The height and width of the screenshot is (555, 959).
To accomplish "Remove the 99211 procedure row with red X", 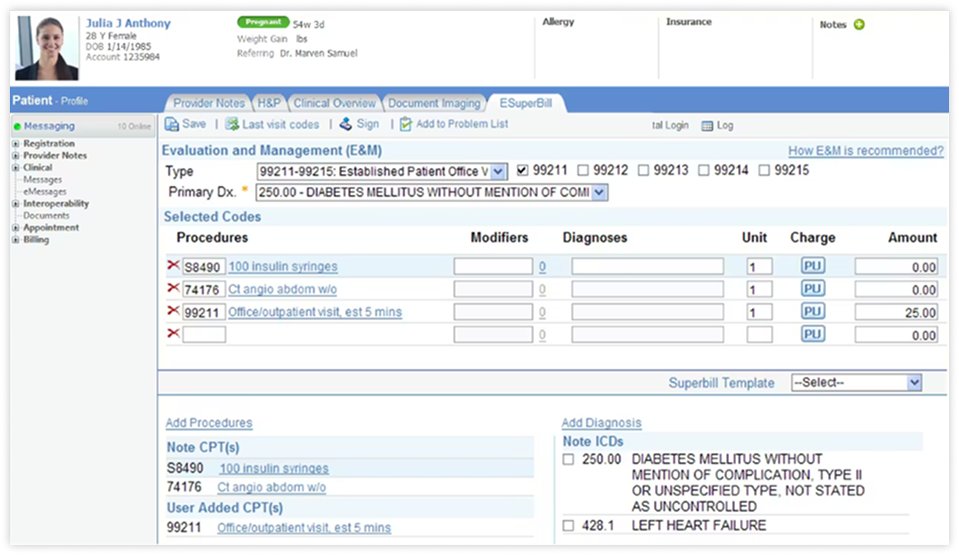I will [x=173, y=311].
